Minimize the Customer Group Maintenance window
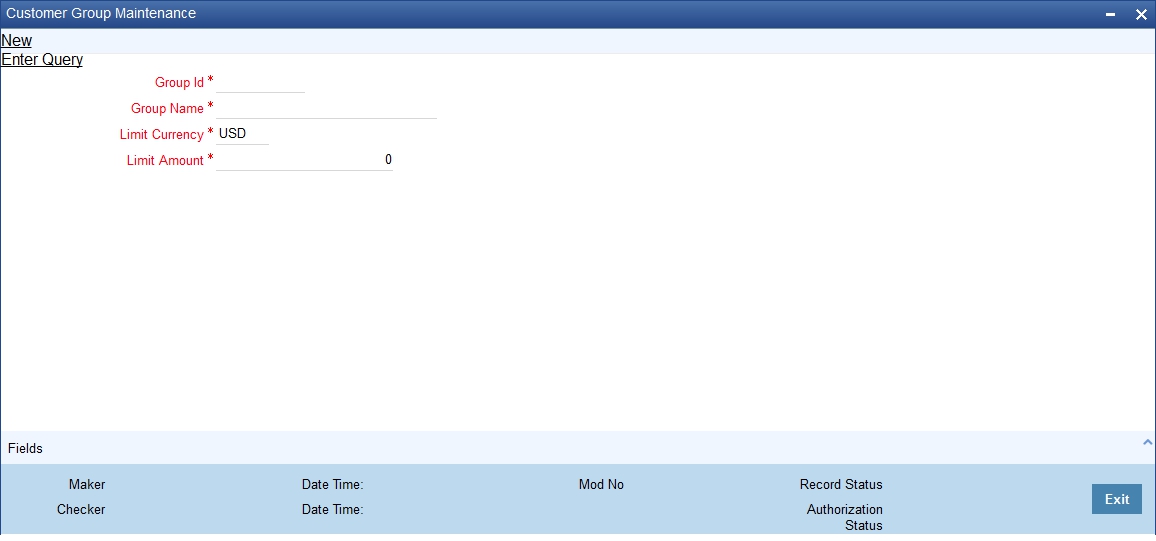 click(x=1110, y=15)
